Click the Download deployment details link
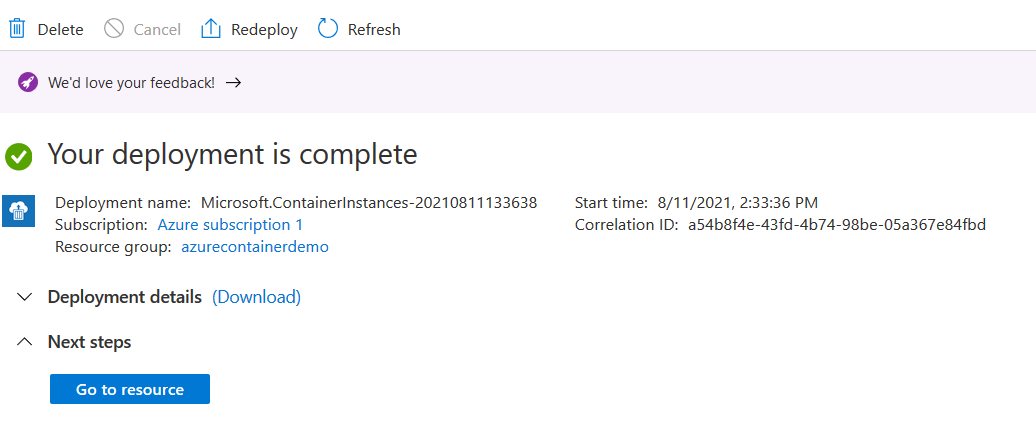This screenshot has width=1036, height=432. pos(257,297)
